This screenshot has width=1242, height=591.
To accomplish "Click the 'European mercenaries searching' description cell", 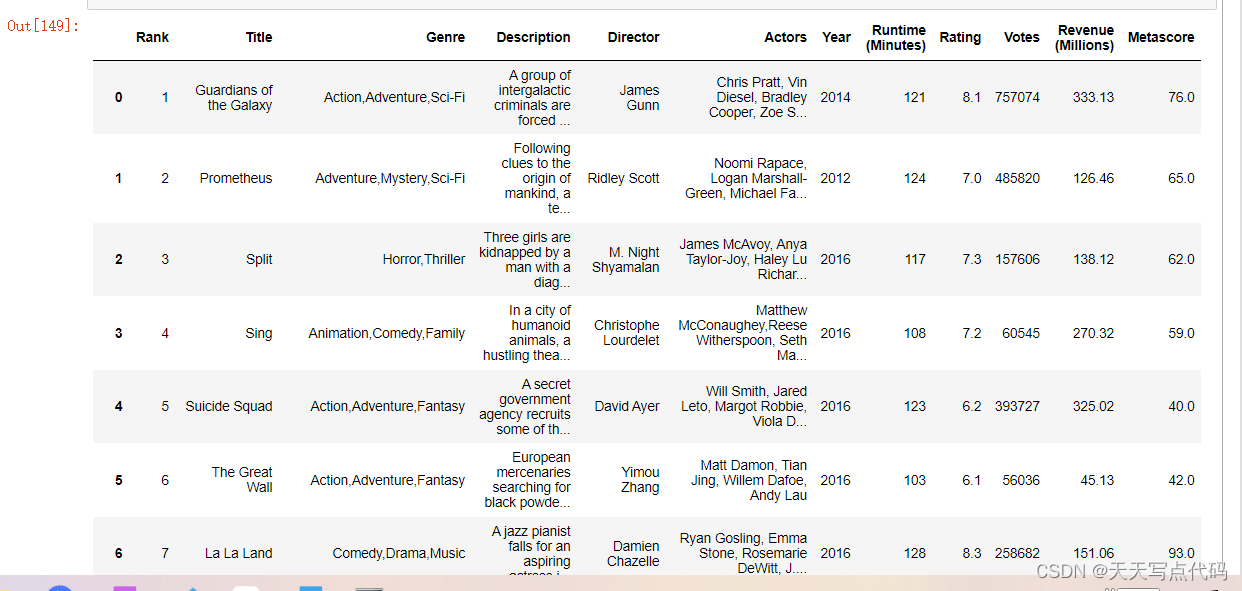I will [528, 481].
